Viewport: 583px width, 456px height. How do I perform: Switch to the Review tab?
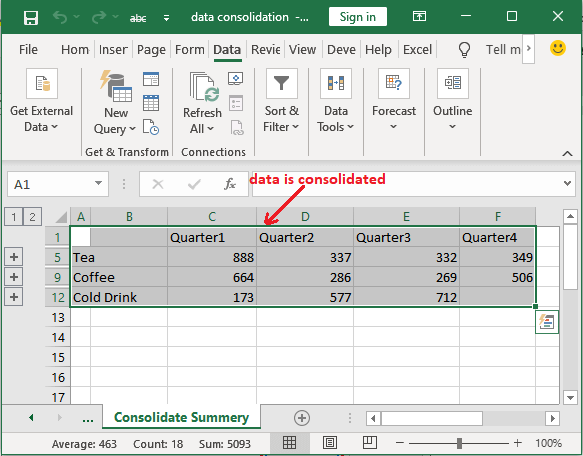(x=265, y=49)
